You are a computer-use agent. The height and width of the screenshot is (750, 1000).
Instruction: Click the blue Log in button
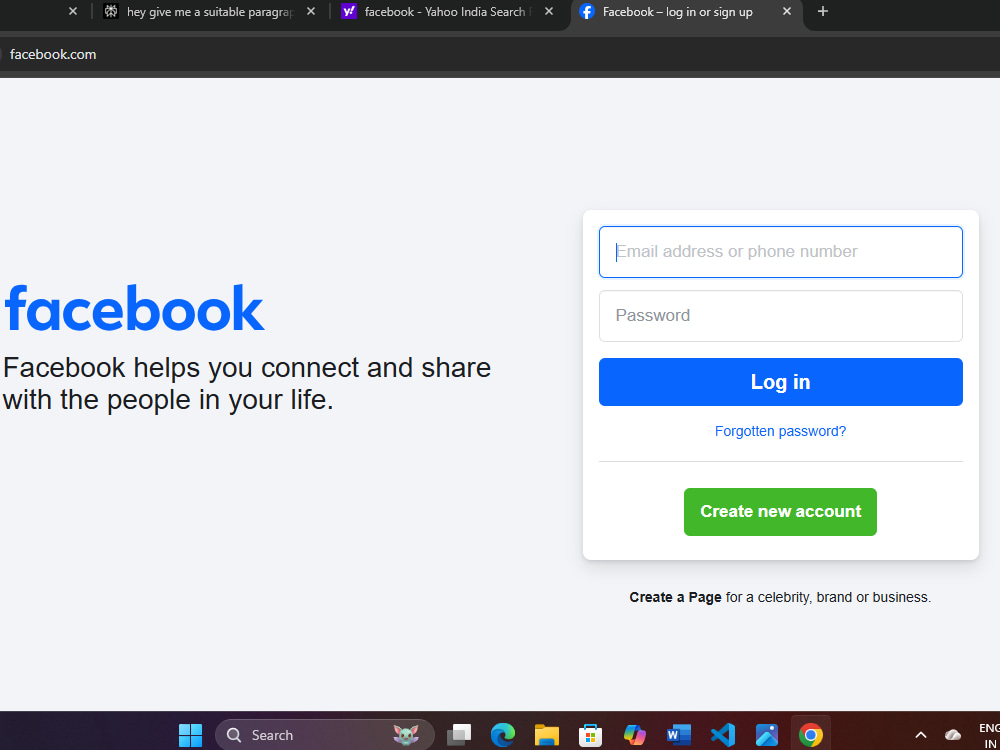tap(780, 381)
